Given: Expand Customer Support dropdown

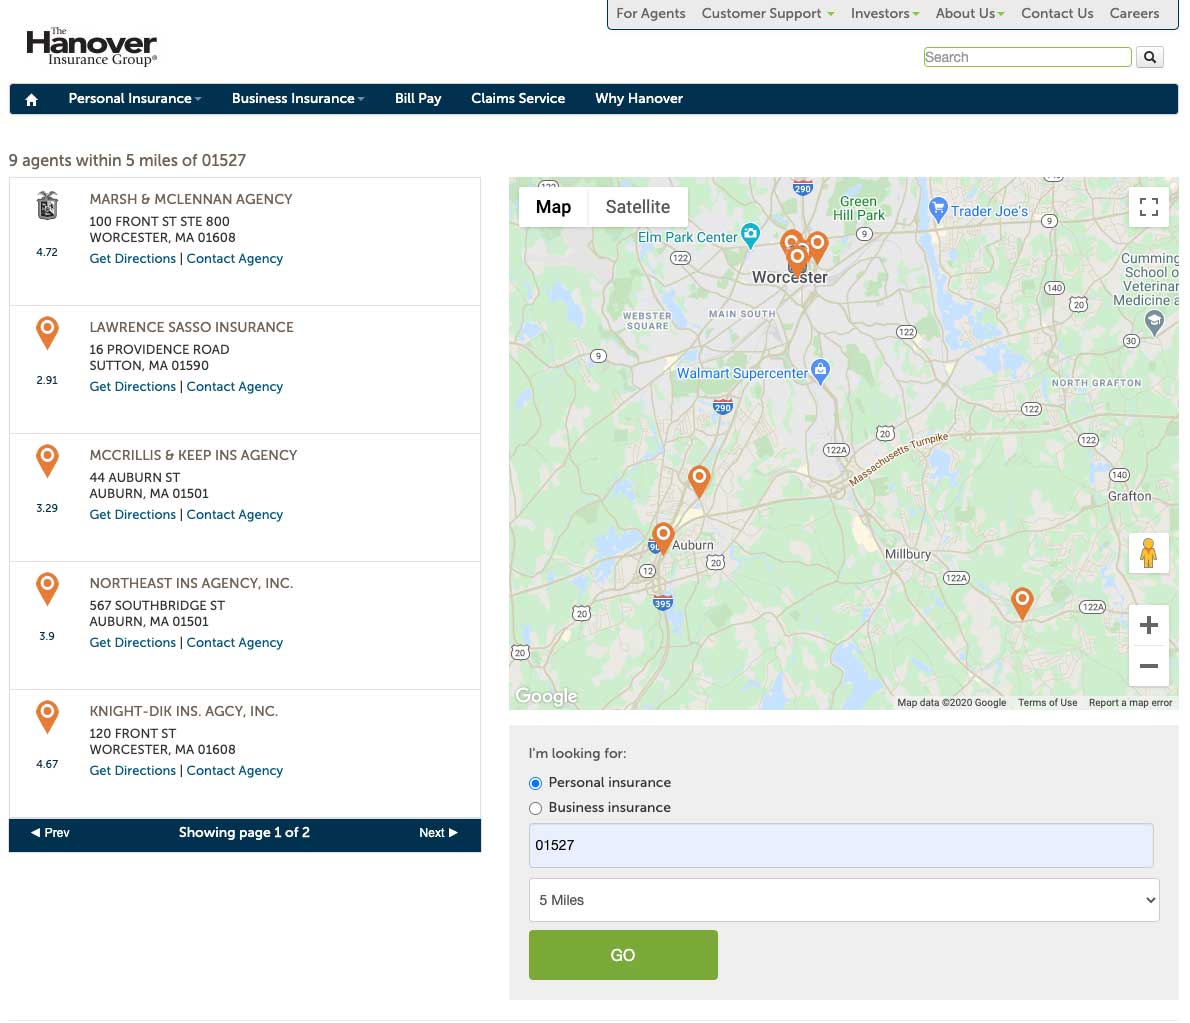Looking at the screenshot, I should 767,14.
